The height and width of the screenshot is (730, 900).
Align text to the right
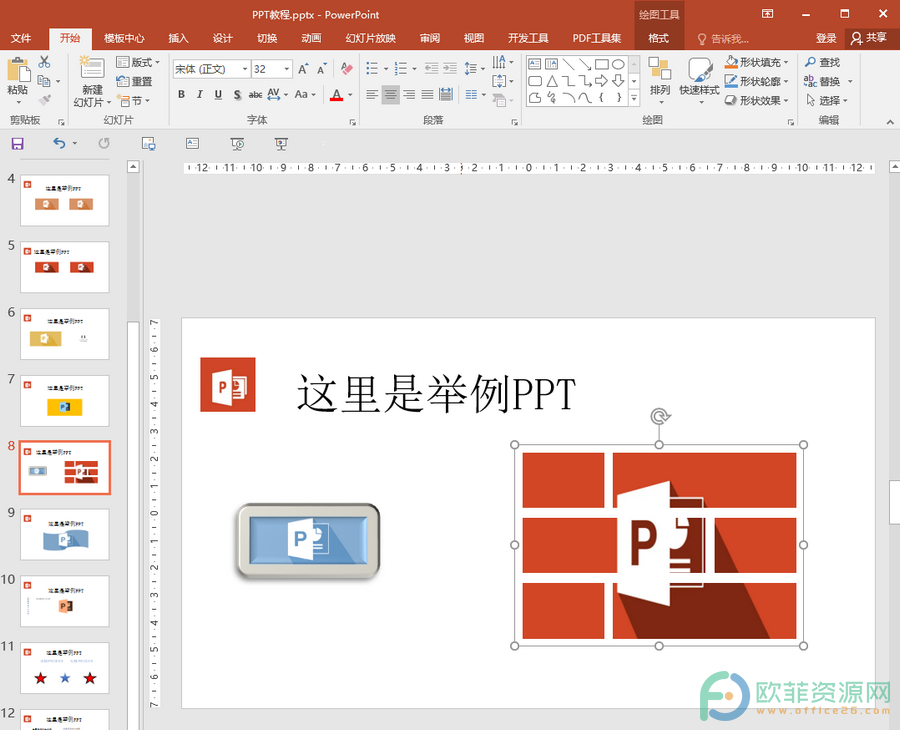[409, 95]
